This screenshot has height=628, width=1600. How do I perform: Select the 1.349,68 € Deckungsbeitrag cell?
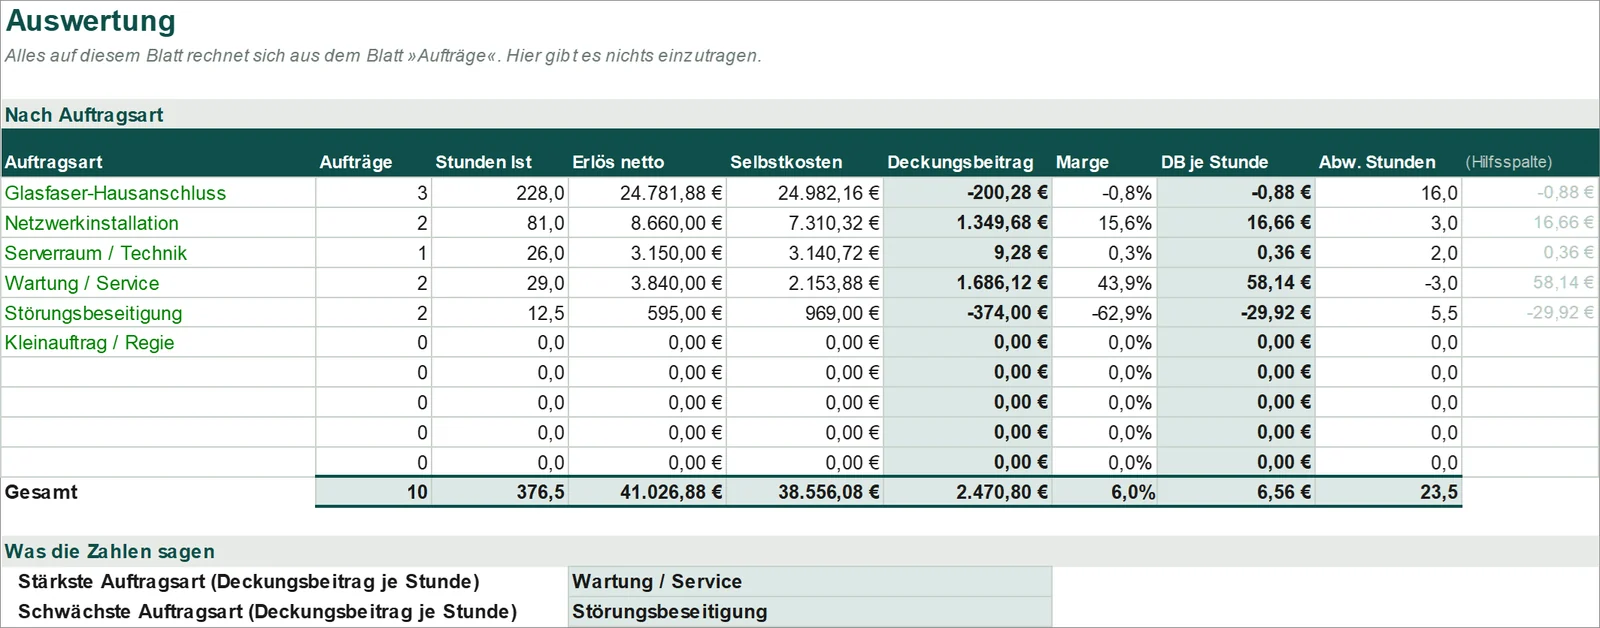click(x=968, y=223)
